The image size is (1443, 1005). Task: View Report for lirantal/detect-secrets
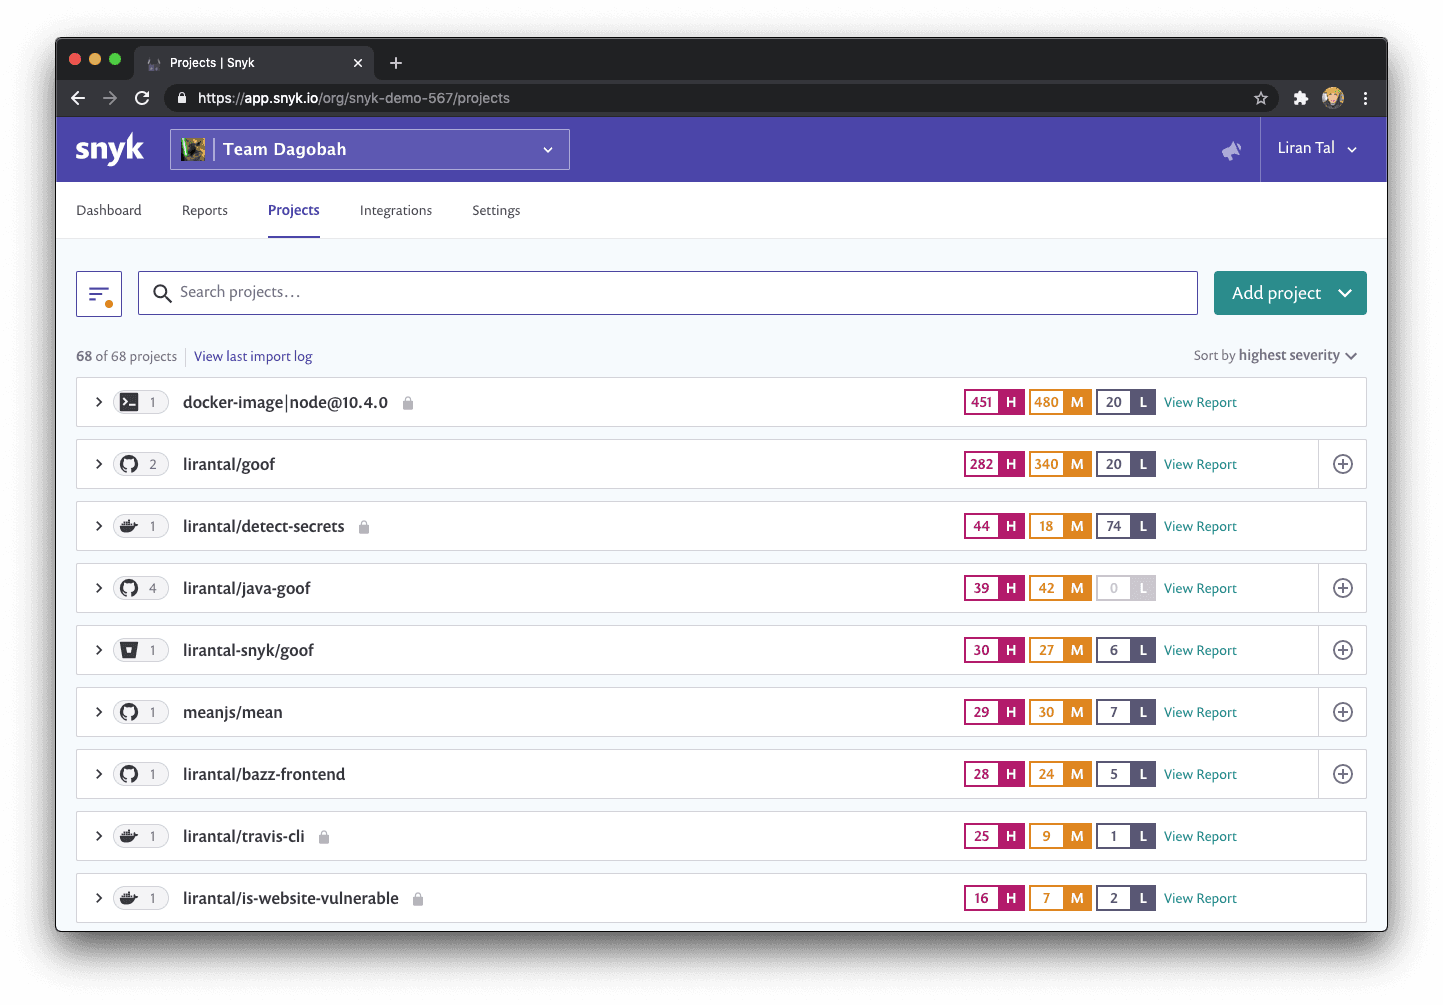click(x=1200, y=526)
